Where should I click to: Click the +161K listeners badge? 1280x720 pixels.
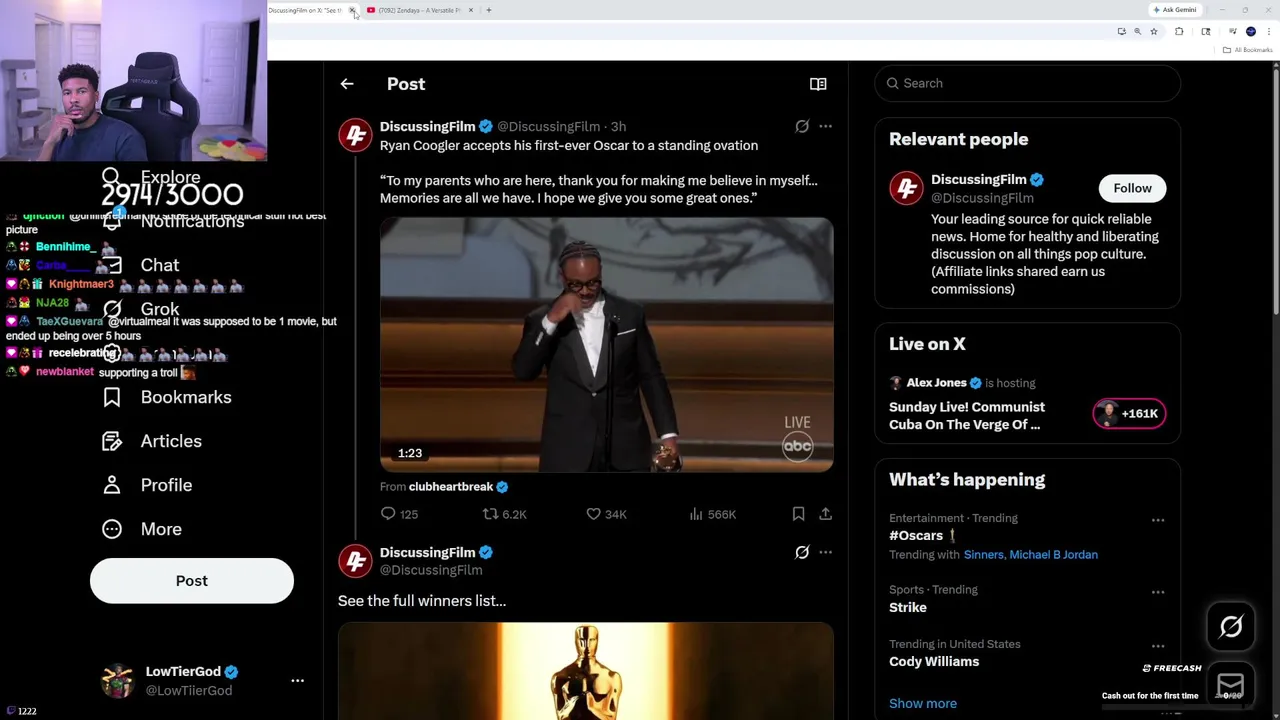(x=1129, y=413)
